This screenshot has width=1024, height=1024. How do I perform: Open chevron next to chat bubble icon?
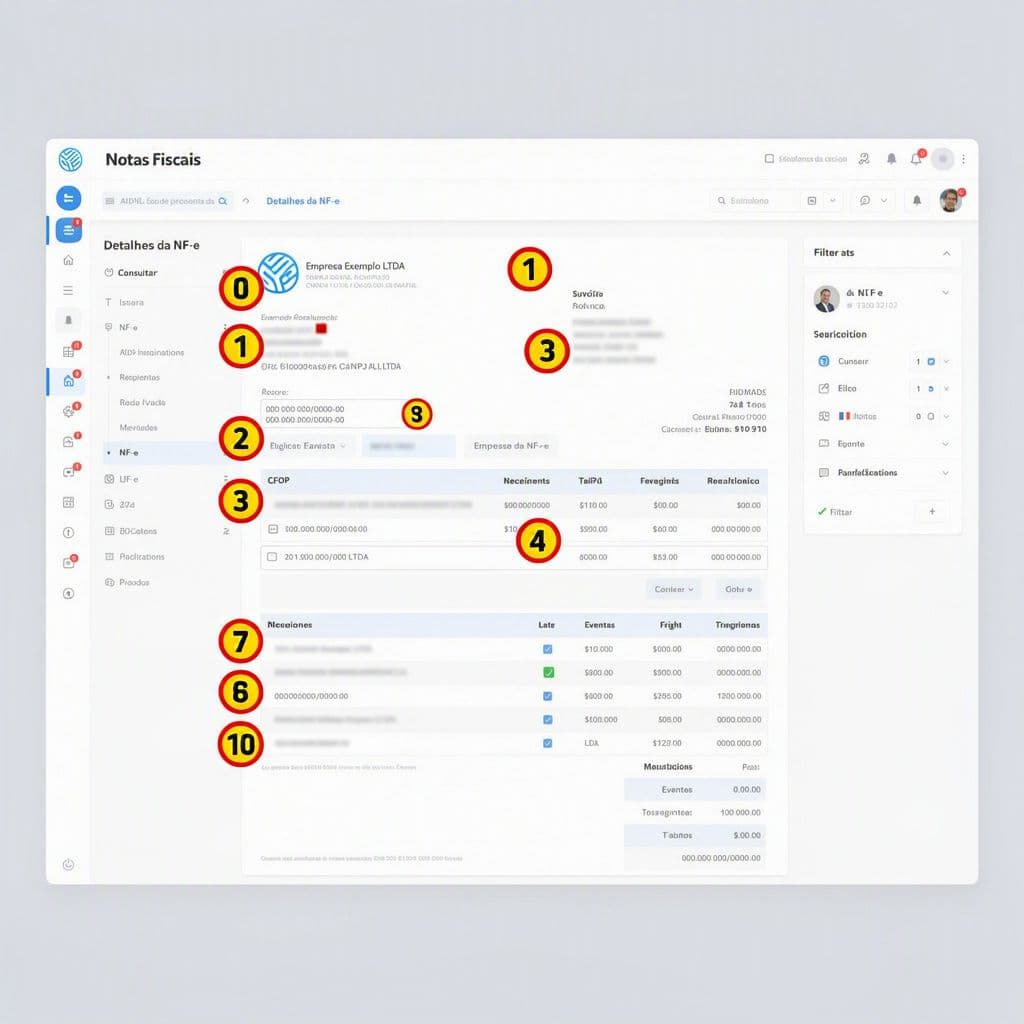click(x=884, y=200)
